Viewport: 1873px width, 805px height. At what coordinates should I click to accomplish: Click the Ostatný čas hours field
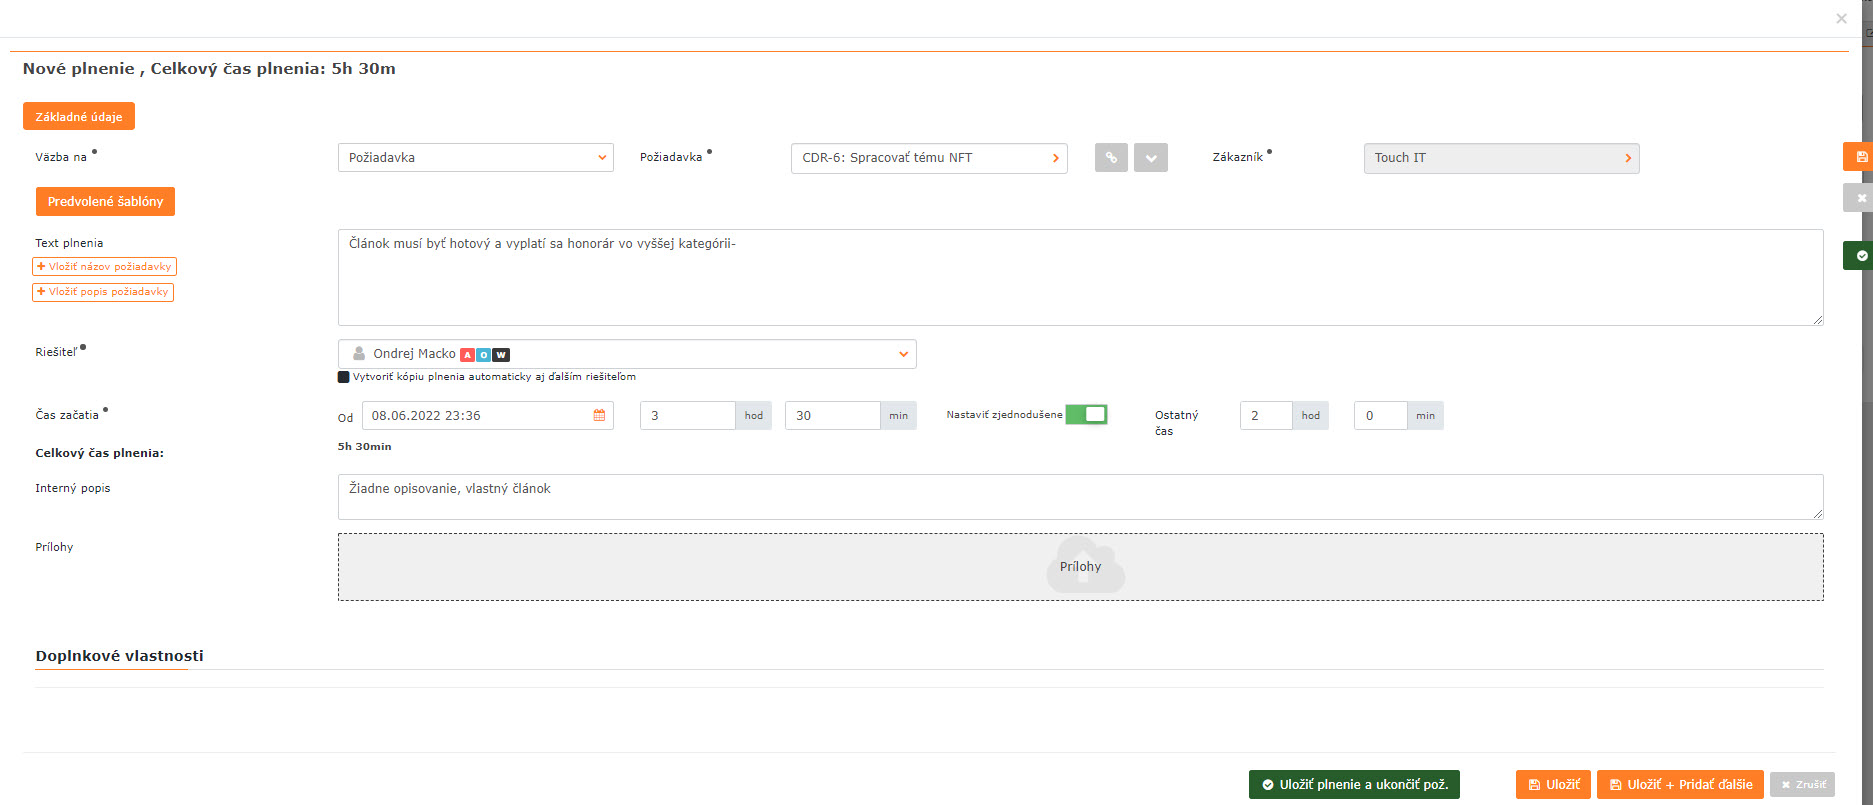point(1265,416)
